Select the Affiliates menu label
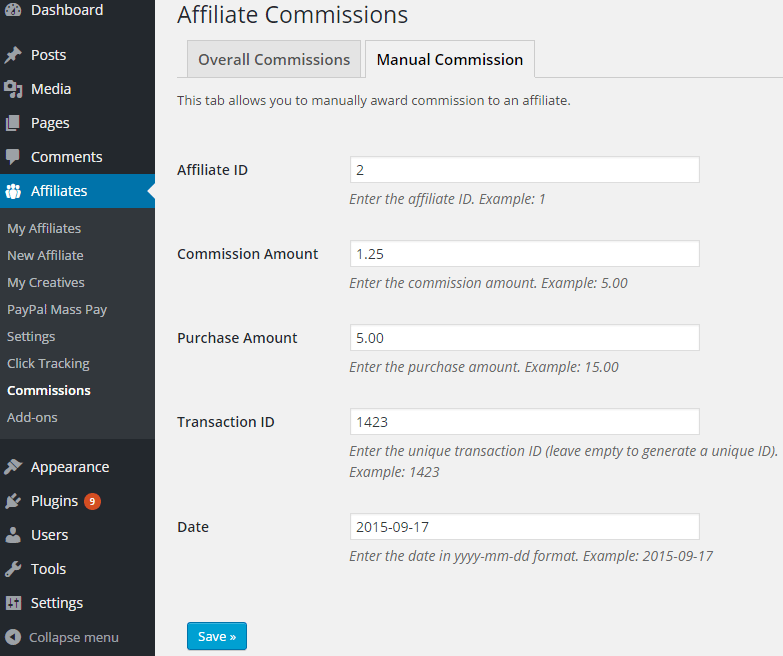The width and height of the screenshot is (783, 656). point(59,191)
